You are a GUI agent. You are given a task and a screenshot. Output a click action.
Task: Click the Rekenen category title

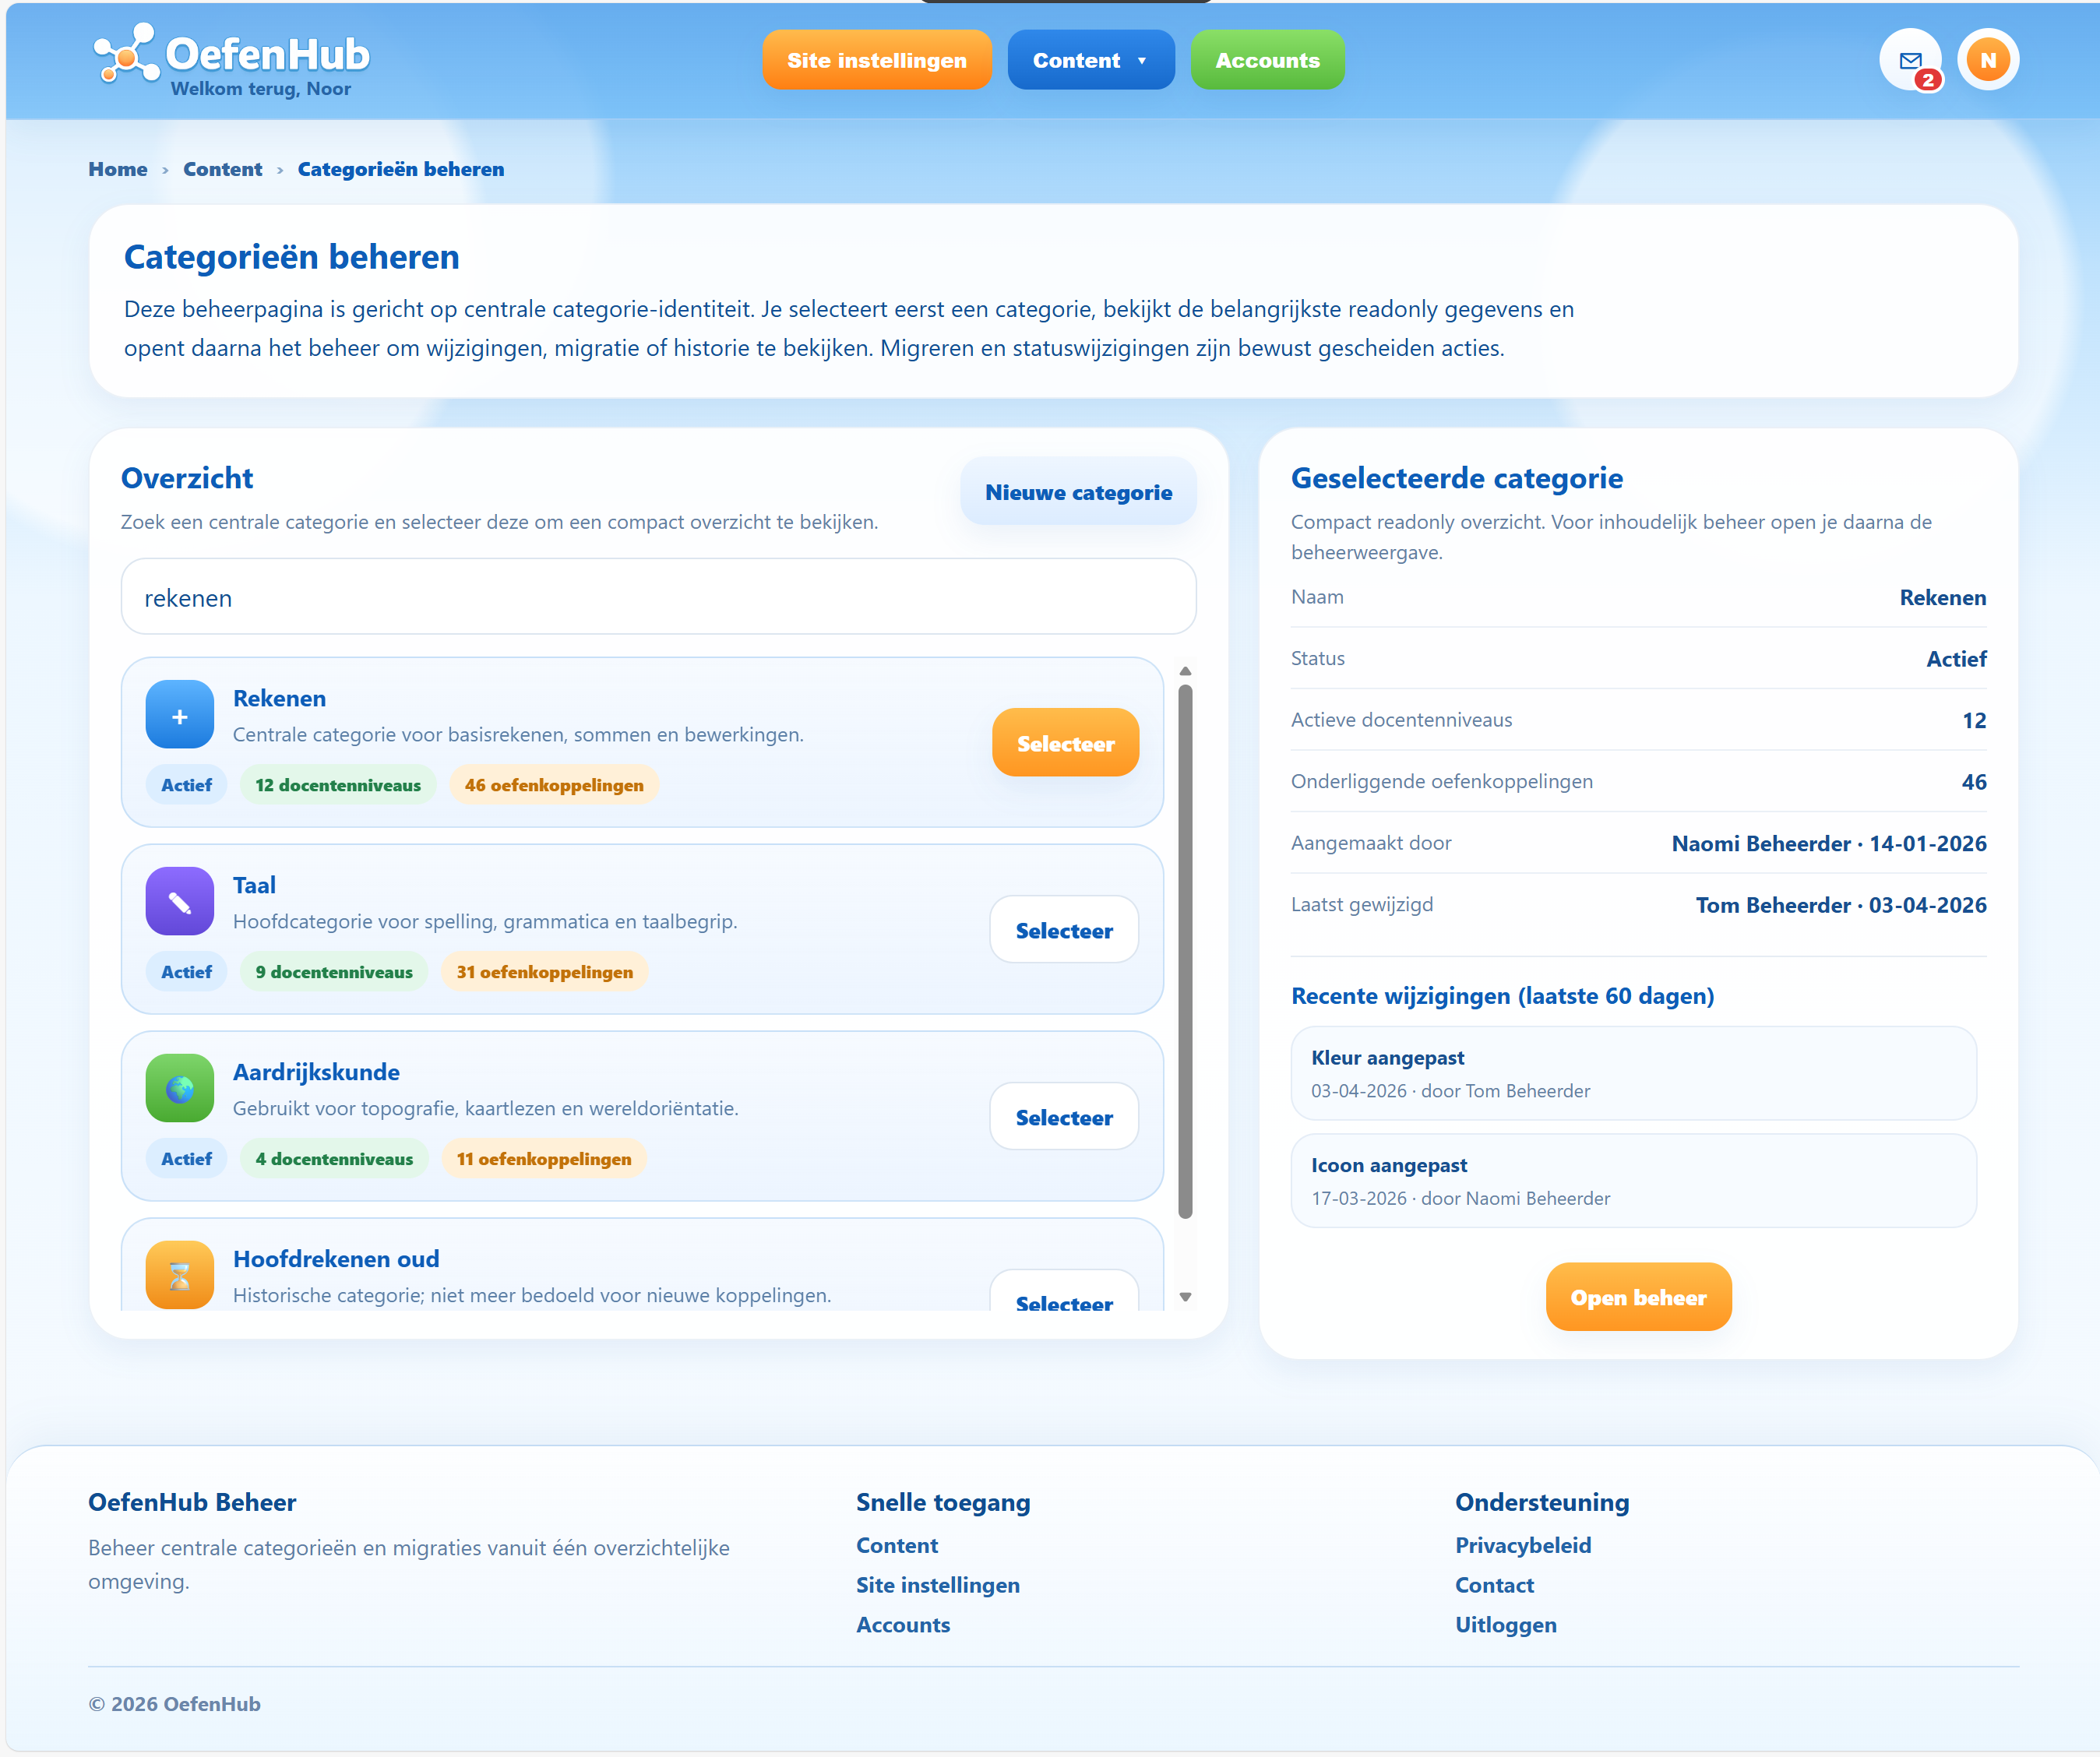pyautogui.click(x=279, y=699)
